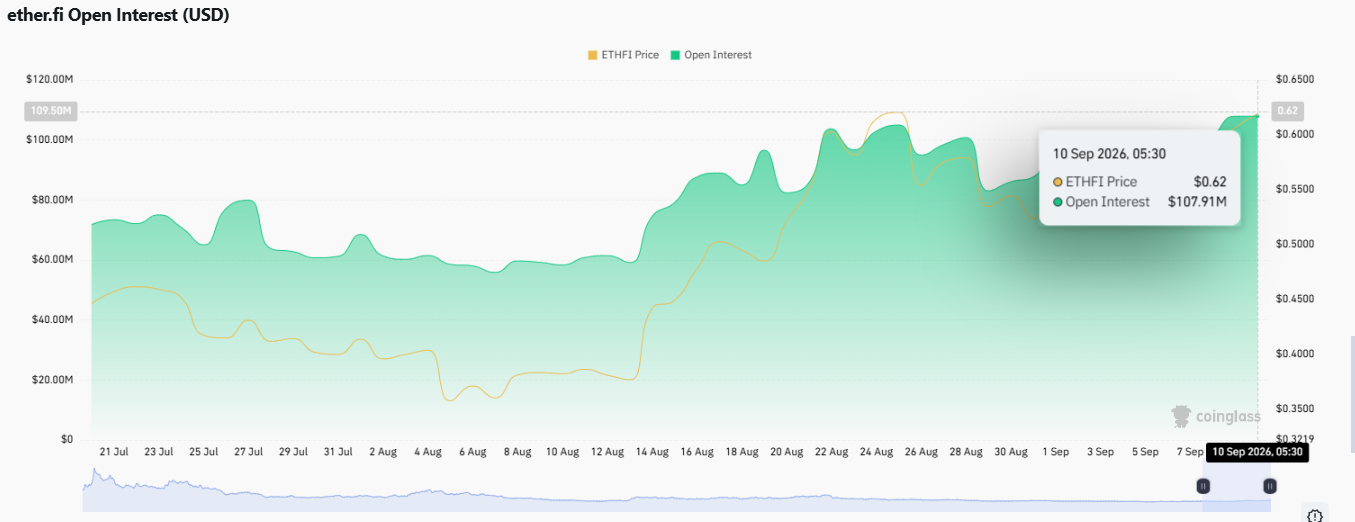Click the $60.00M left-axis label

pyautogui.click(x=53, y=259)
